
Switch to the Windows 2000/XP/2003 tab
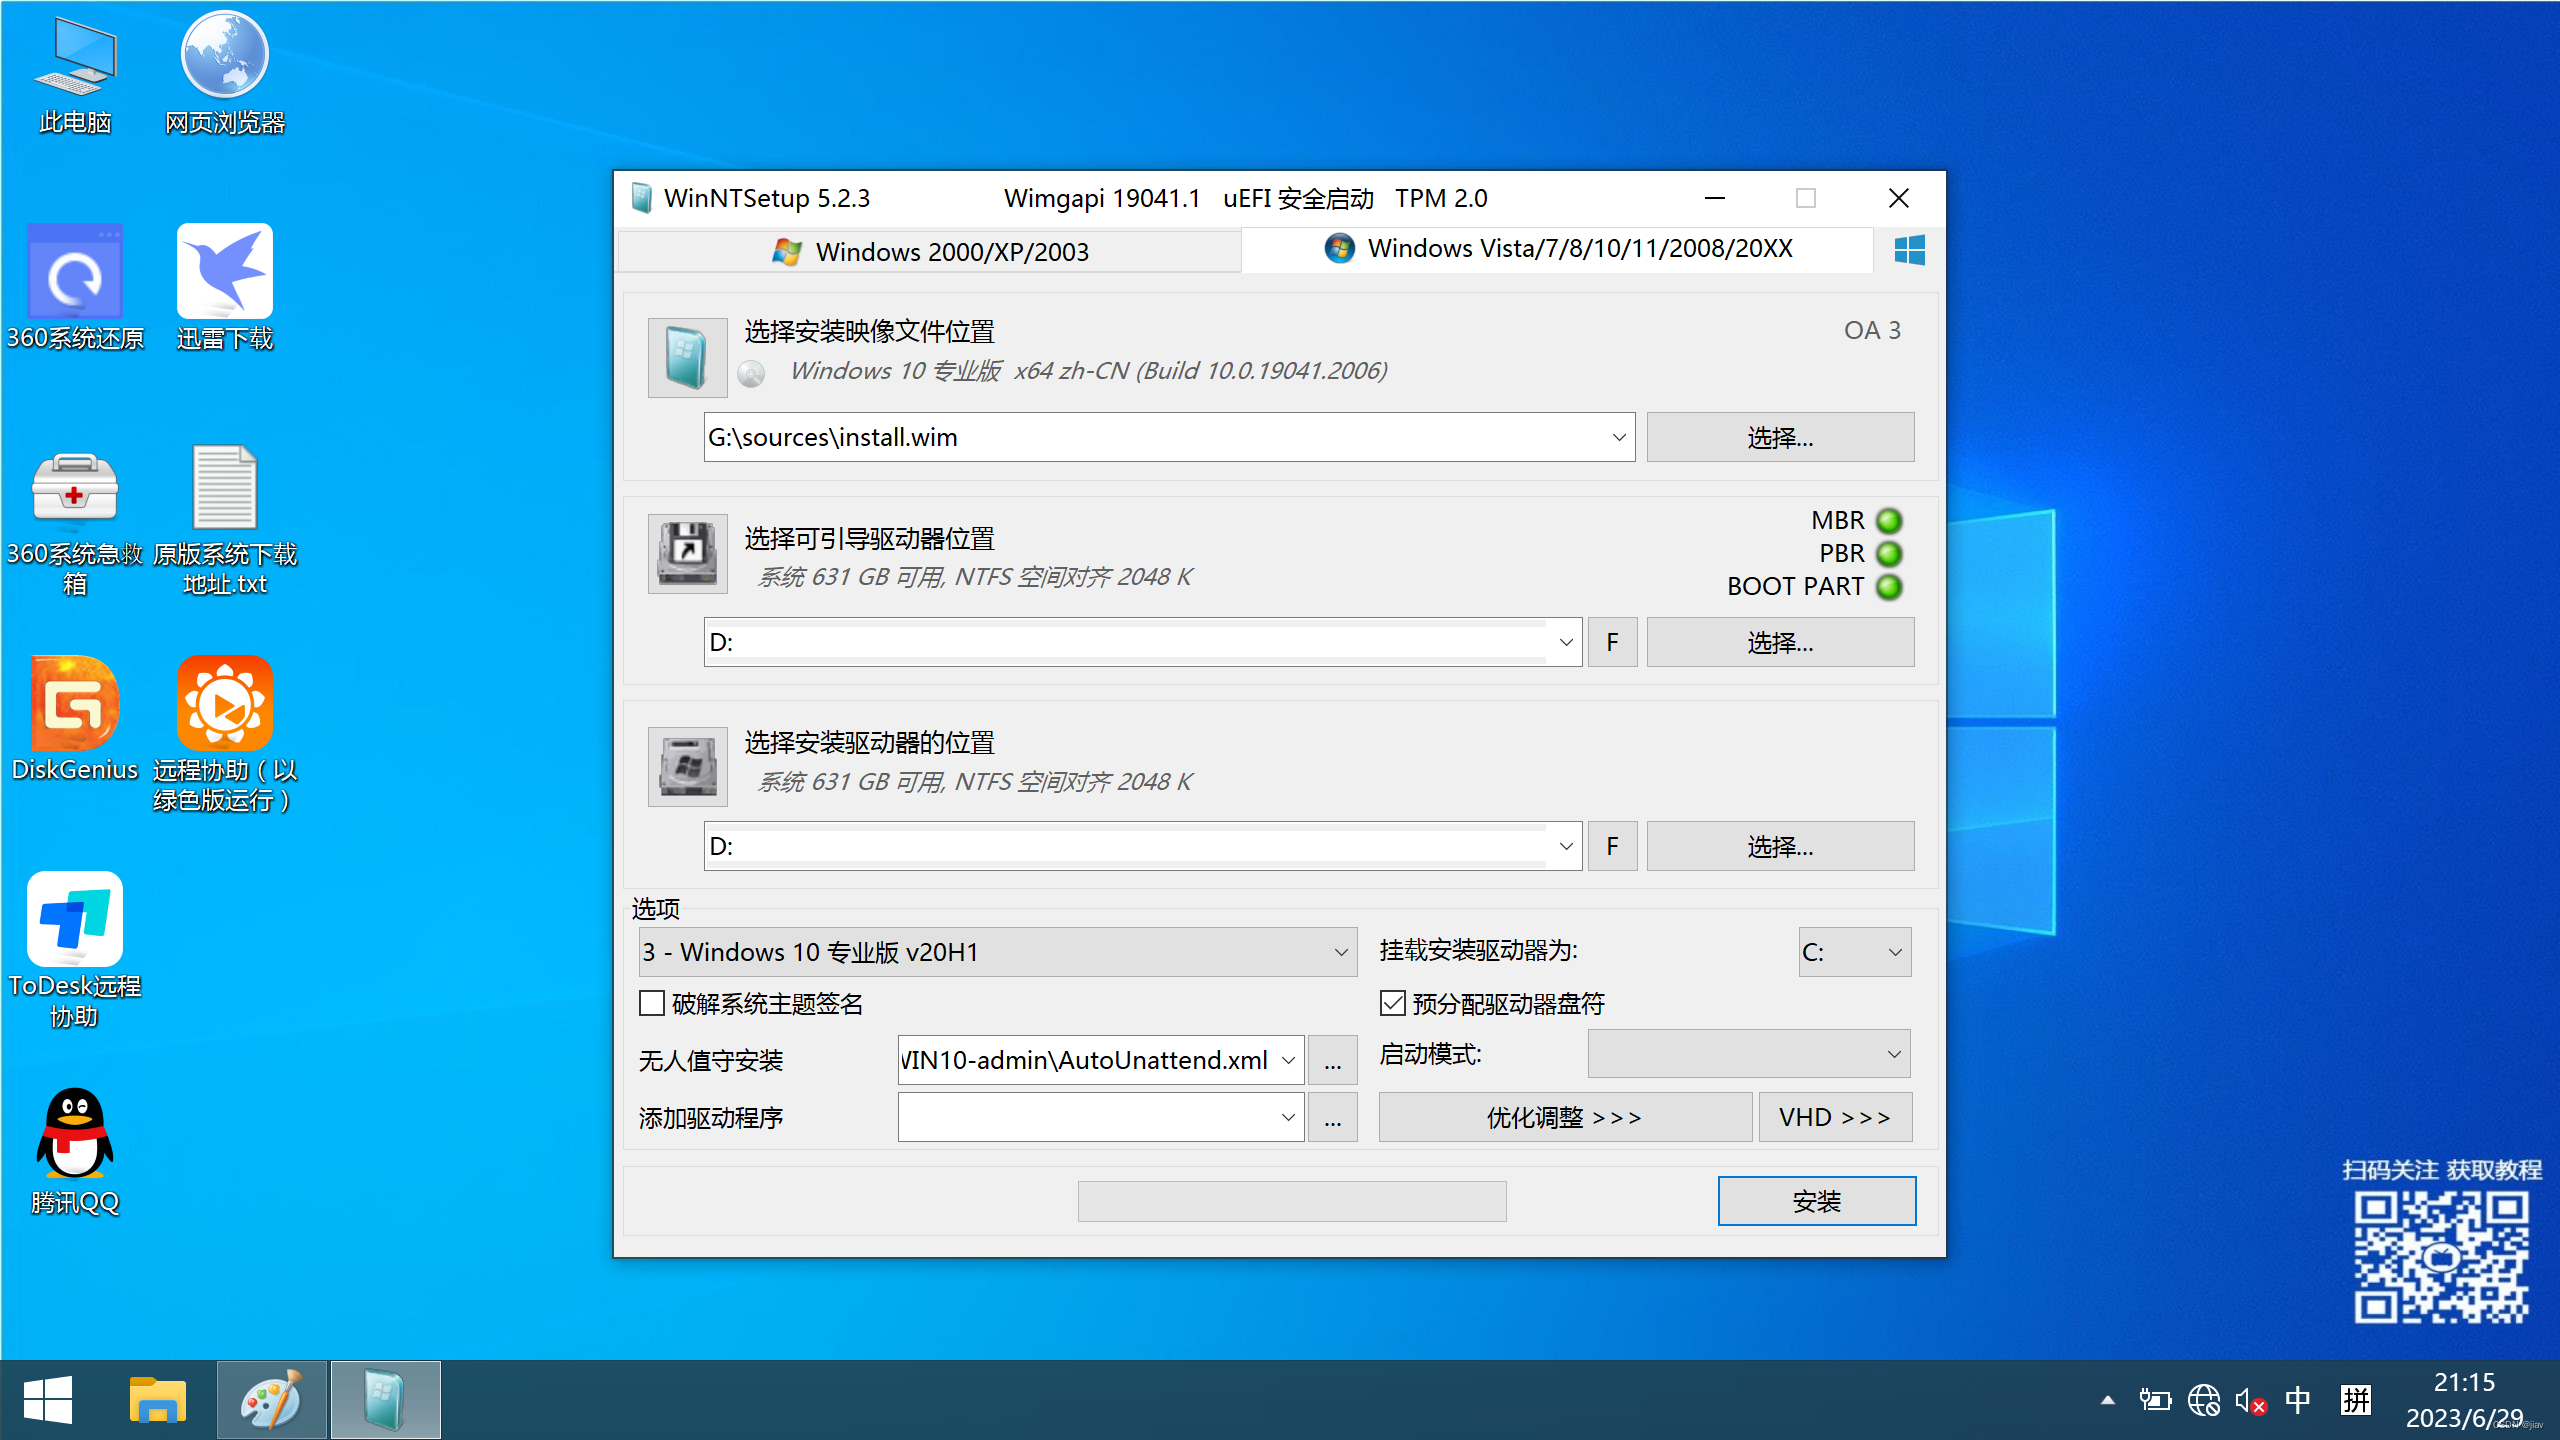pyautogui.click(x=930, y=251)
